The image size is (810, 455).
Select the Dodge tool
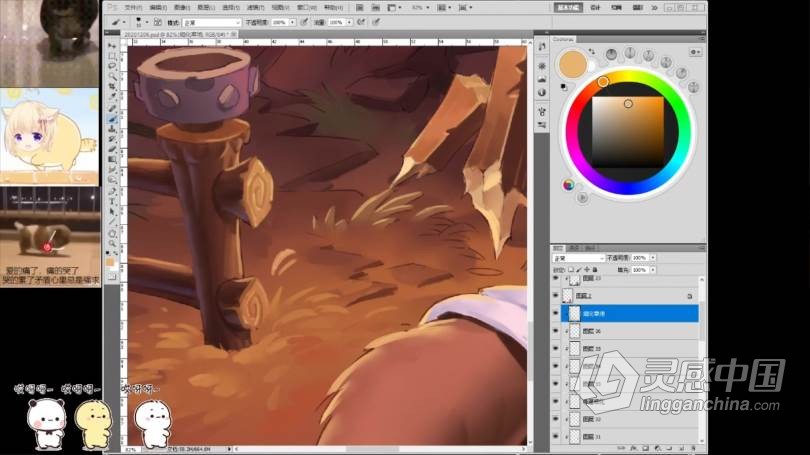pos(112,181)
